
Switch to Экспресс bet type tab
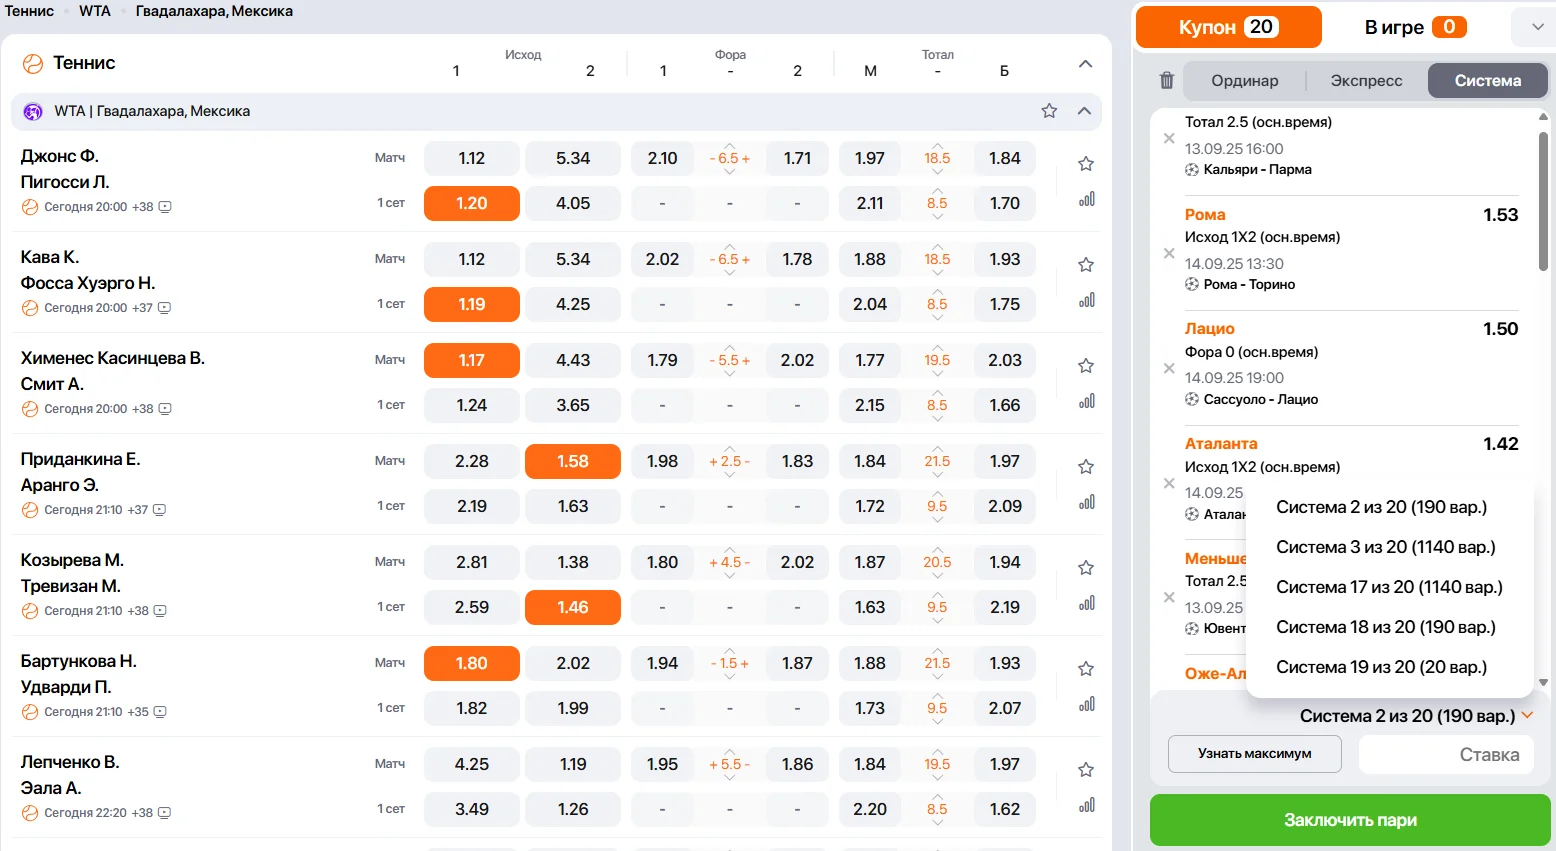point(1366,81)
